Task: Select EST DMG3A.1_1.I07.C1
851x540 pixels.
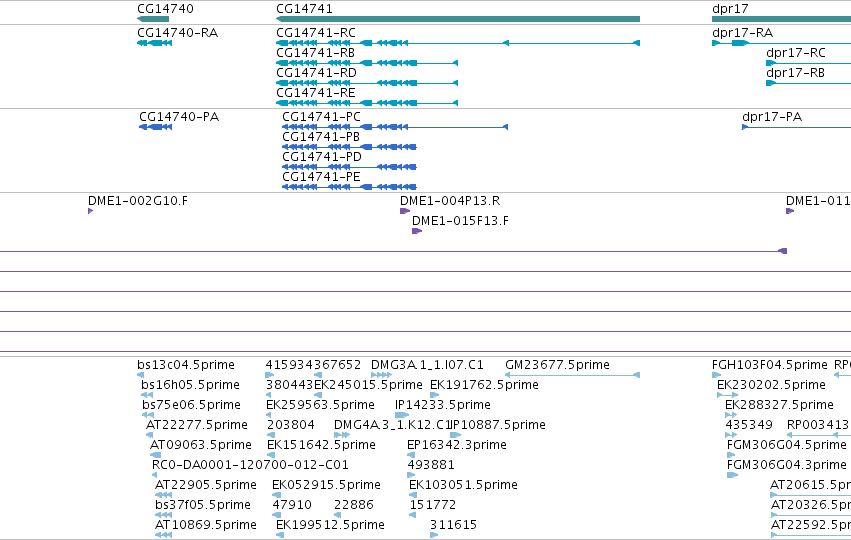Action: [x=427, y=365]
